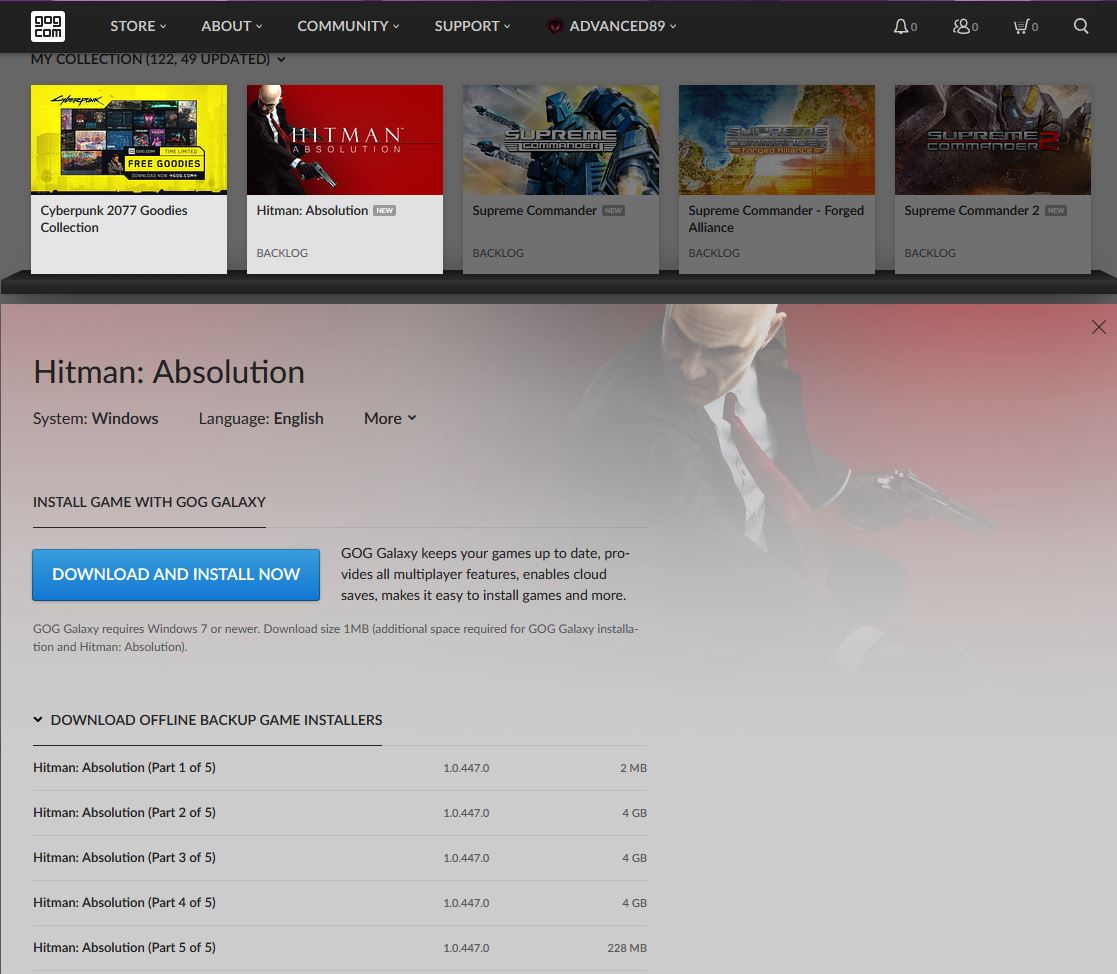Click Download and Install Now button

(176, 574)
